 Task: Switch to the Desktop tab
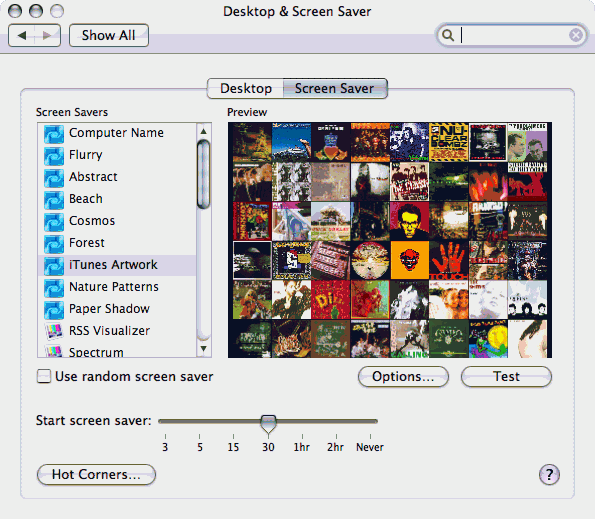(246, 88)
